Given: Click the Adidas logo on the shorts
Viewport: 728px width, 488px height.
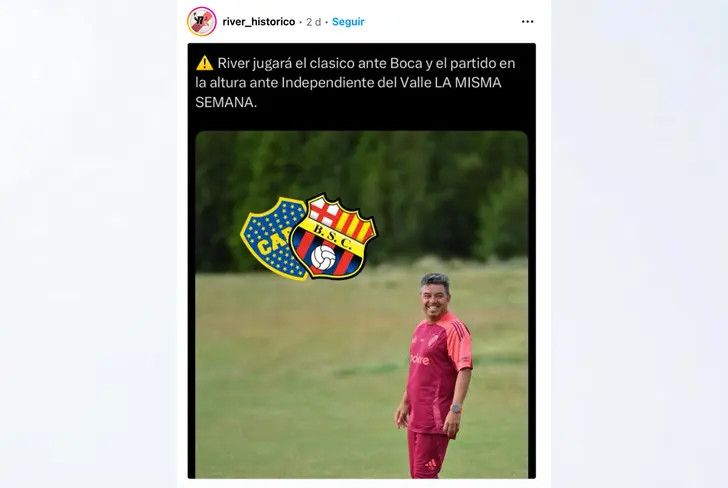Looking at the screenshot, I should click(x=431, y=464).
